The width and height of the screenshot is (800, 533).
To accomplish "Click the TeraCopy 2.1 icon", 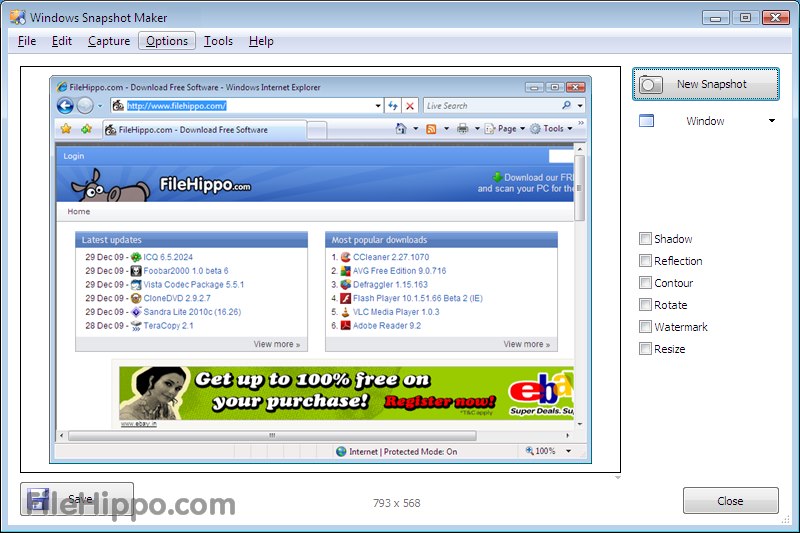I will (136, 325).
